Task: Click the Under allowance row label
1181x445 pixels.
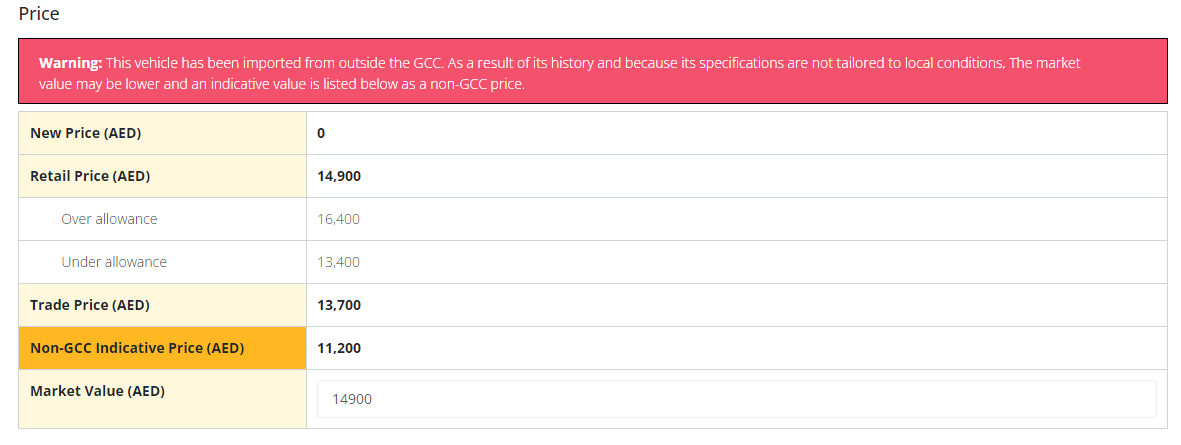Action: (114, 262)
